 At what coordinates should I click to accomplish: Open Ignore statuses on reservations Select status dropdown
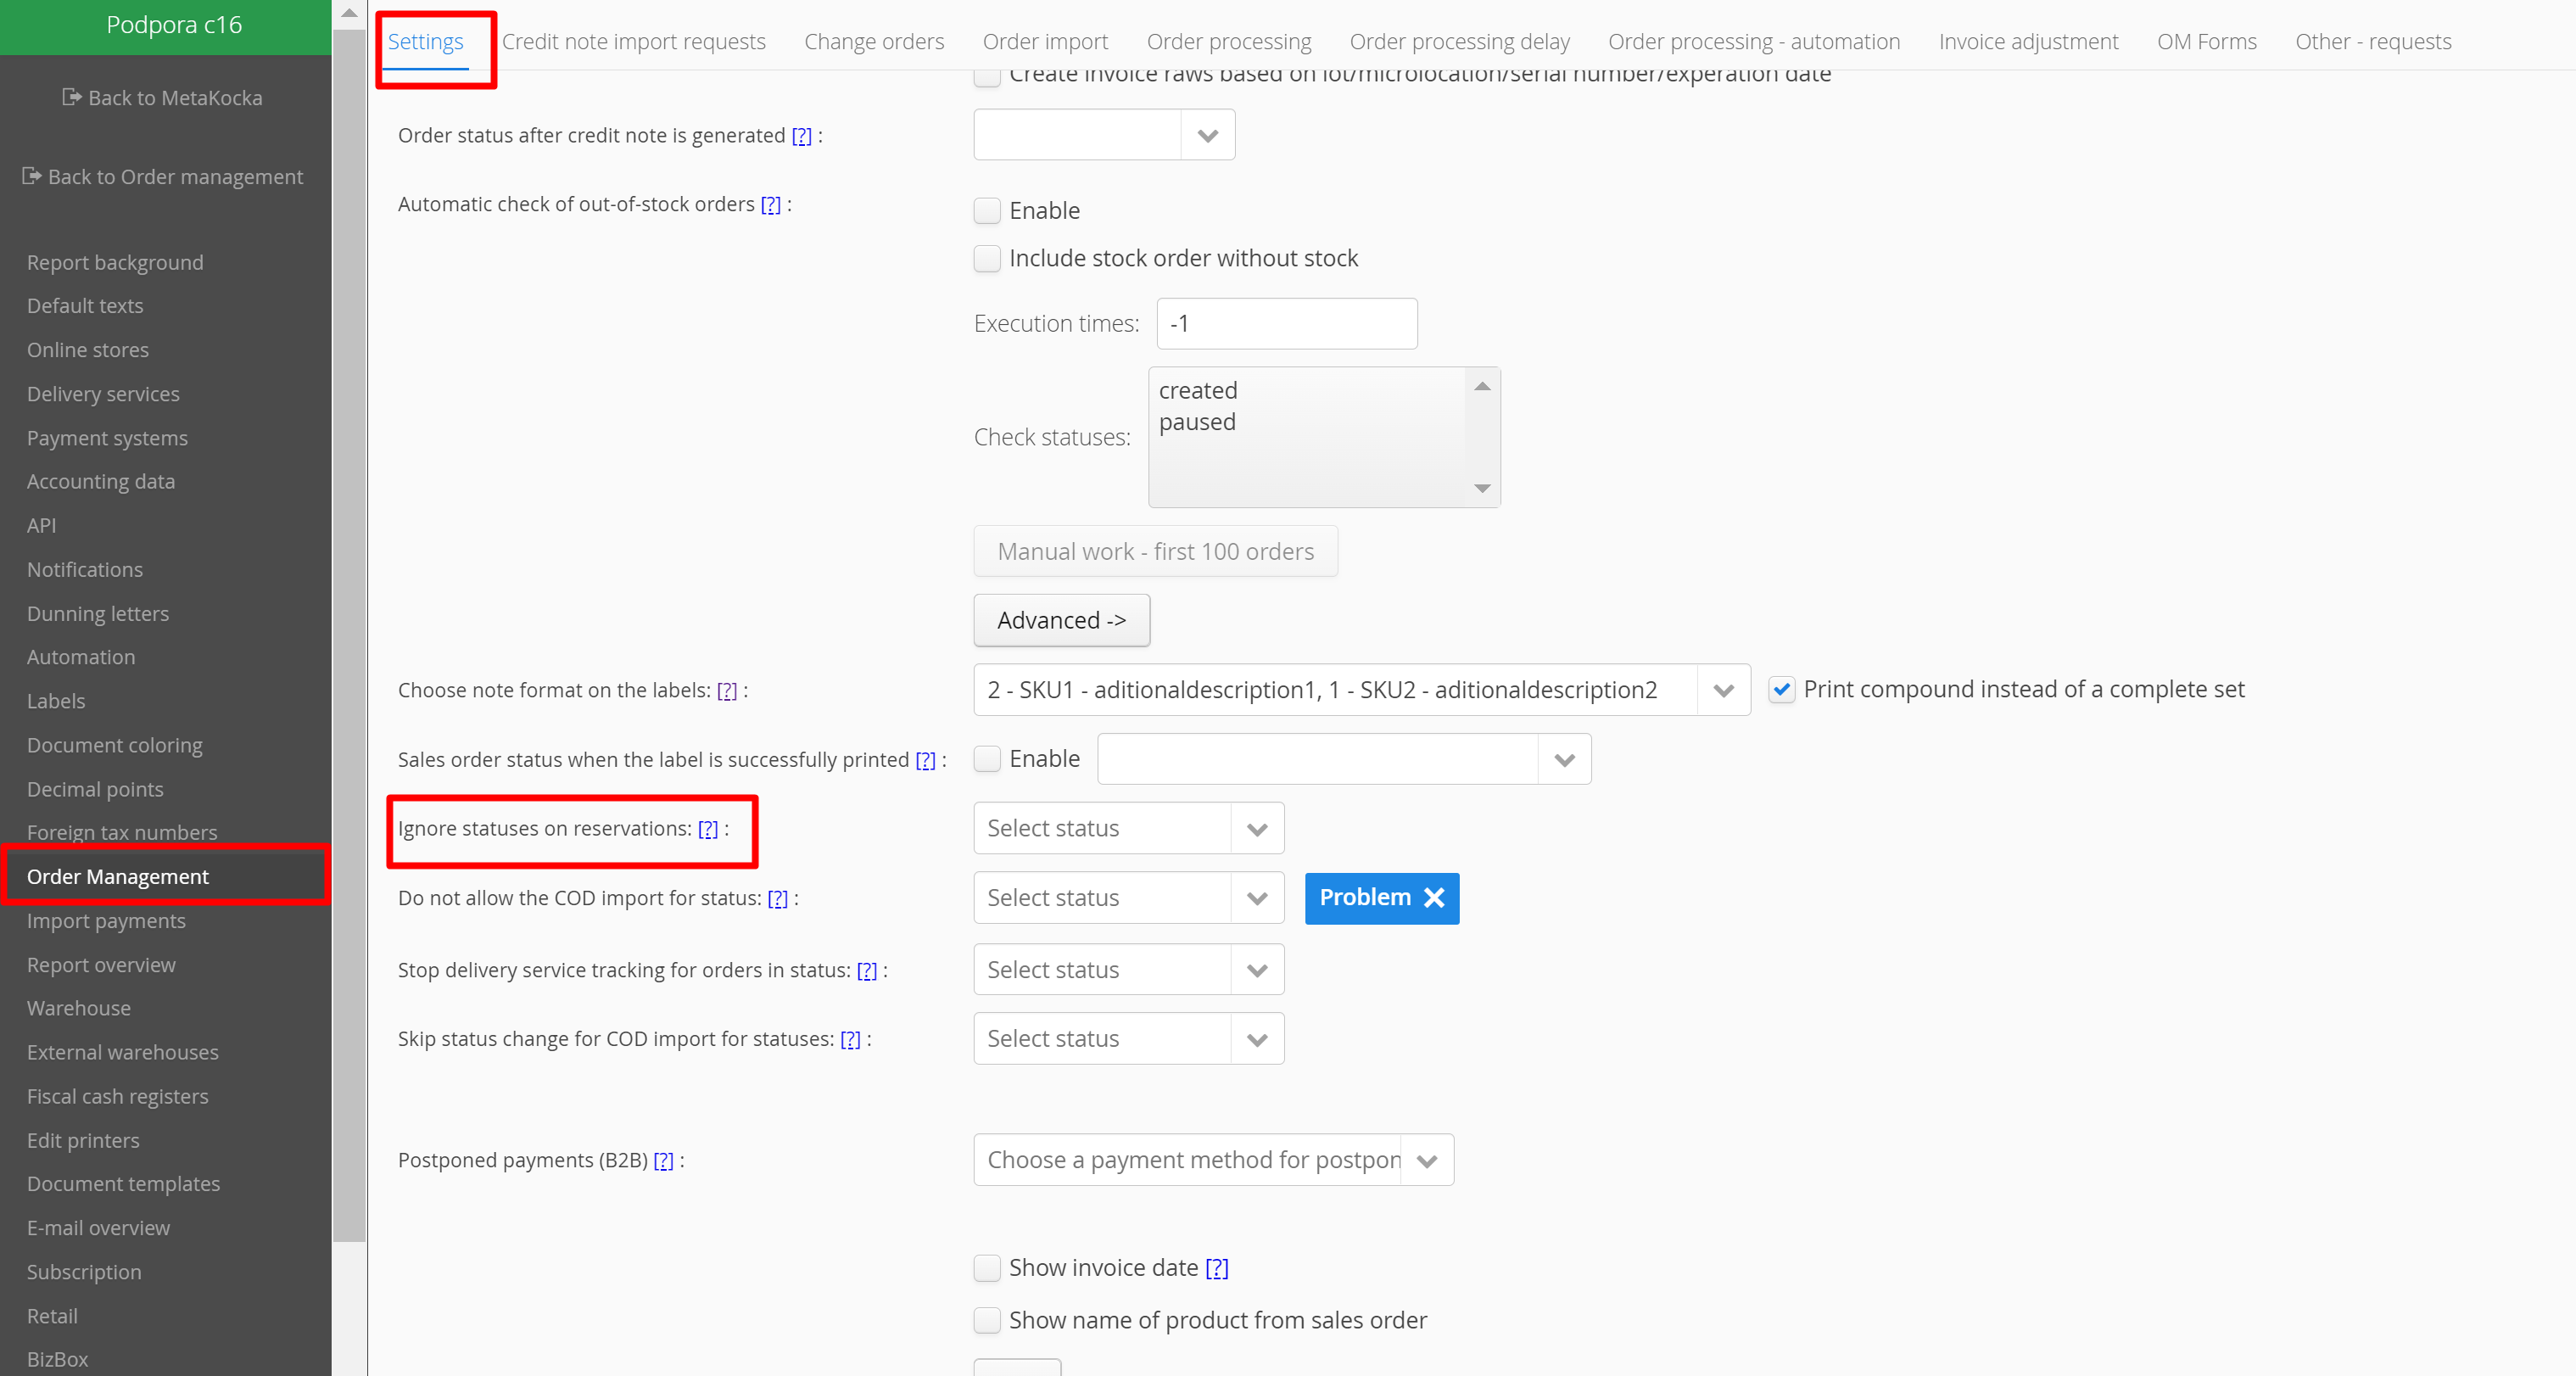pos(1256,829)
